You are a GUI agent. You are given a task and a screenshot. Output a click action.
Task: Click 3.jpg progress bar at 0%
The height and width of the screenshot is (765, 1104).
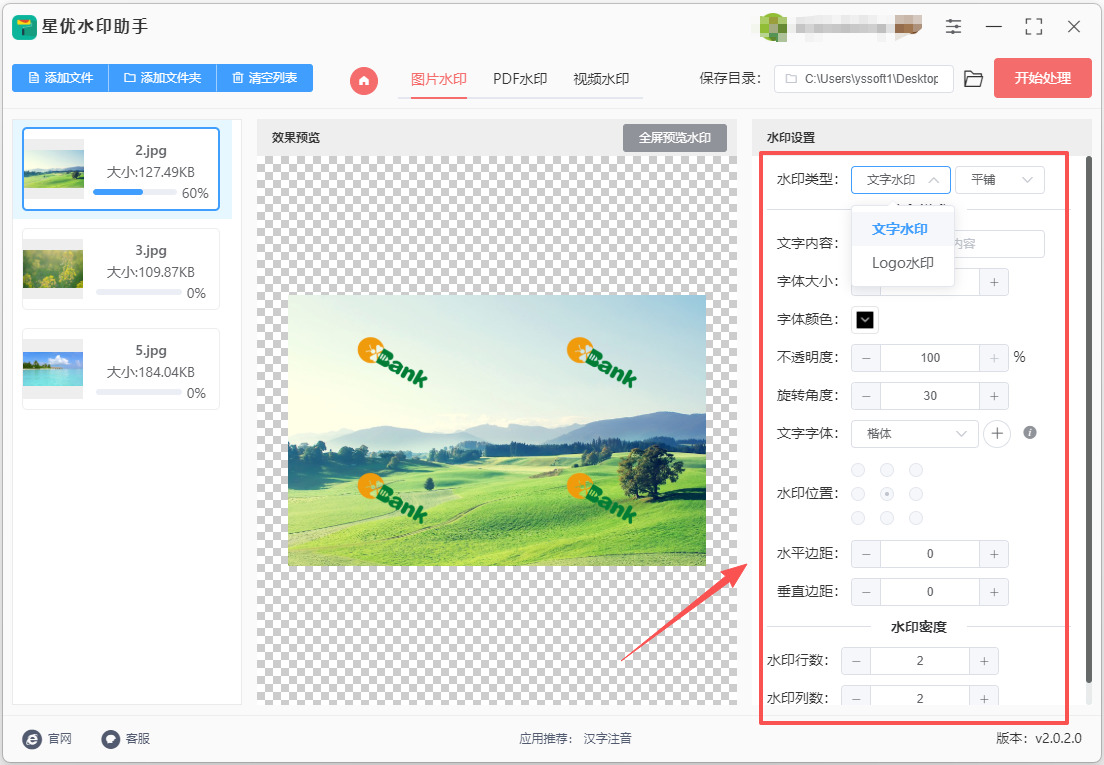click(139, 292)
